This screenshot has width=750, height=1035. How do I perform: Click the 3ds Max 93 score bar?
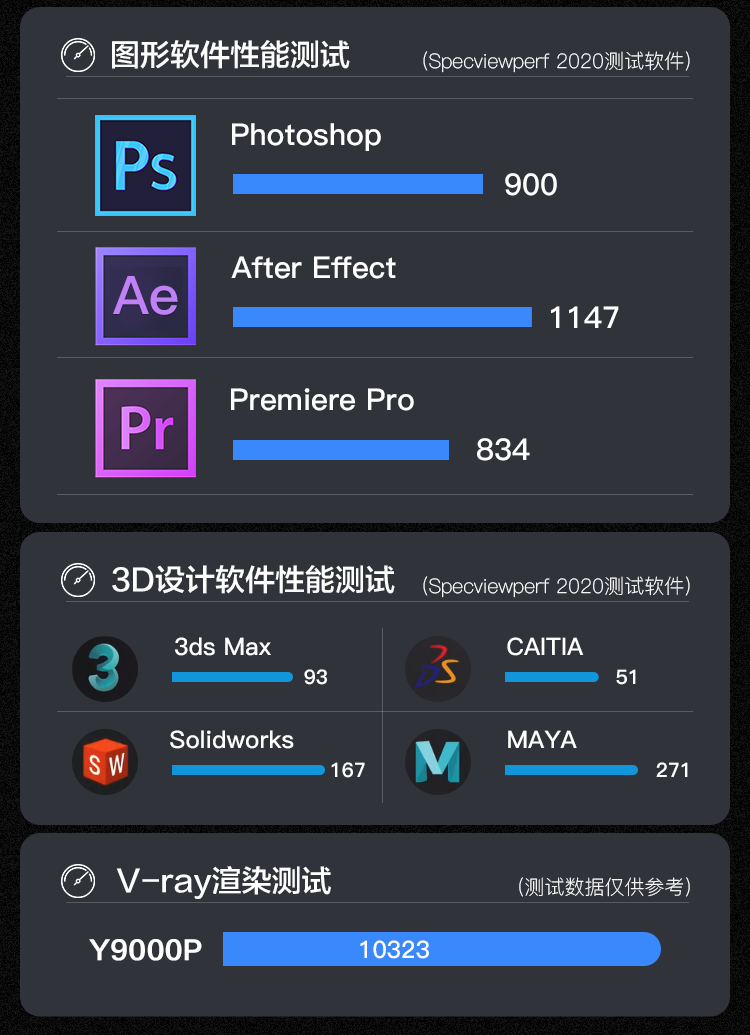(x=232, y=677)
